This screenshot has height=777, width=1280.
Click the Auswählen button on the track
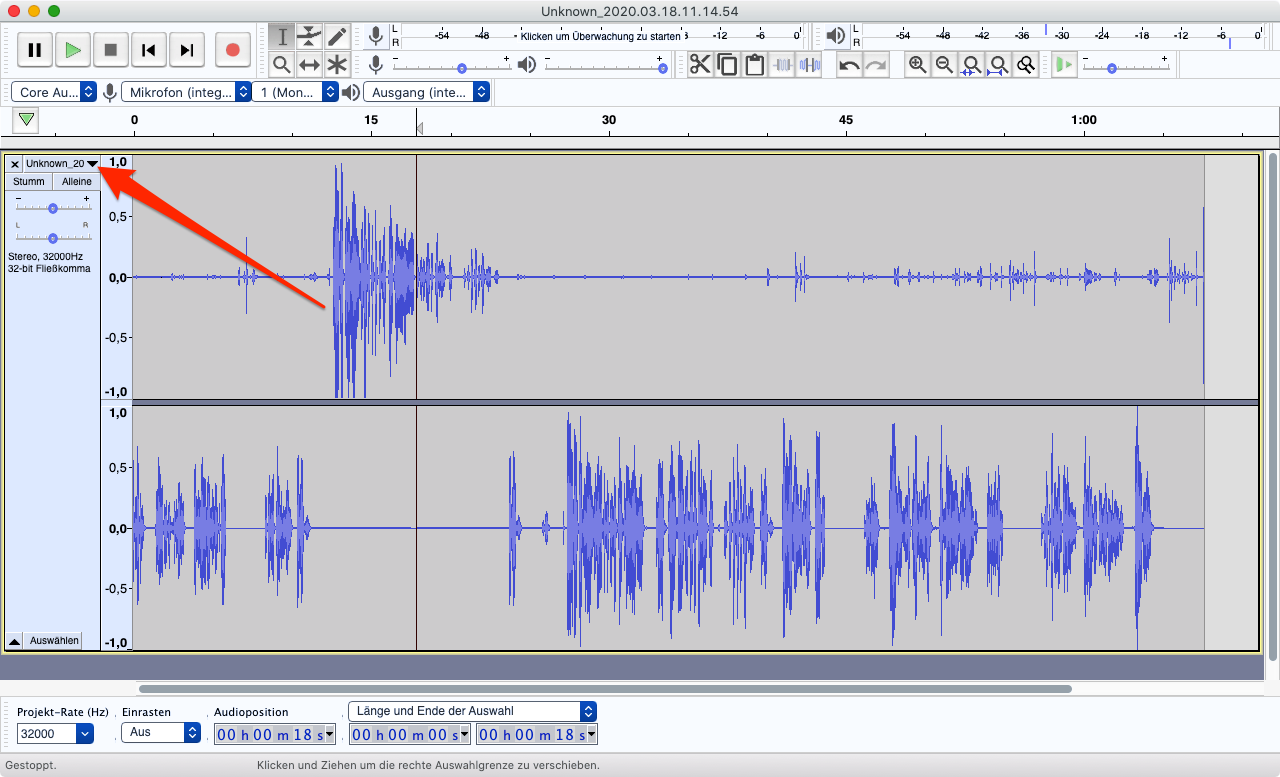(54, 640)
